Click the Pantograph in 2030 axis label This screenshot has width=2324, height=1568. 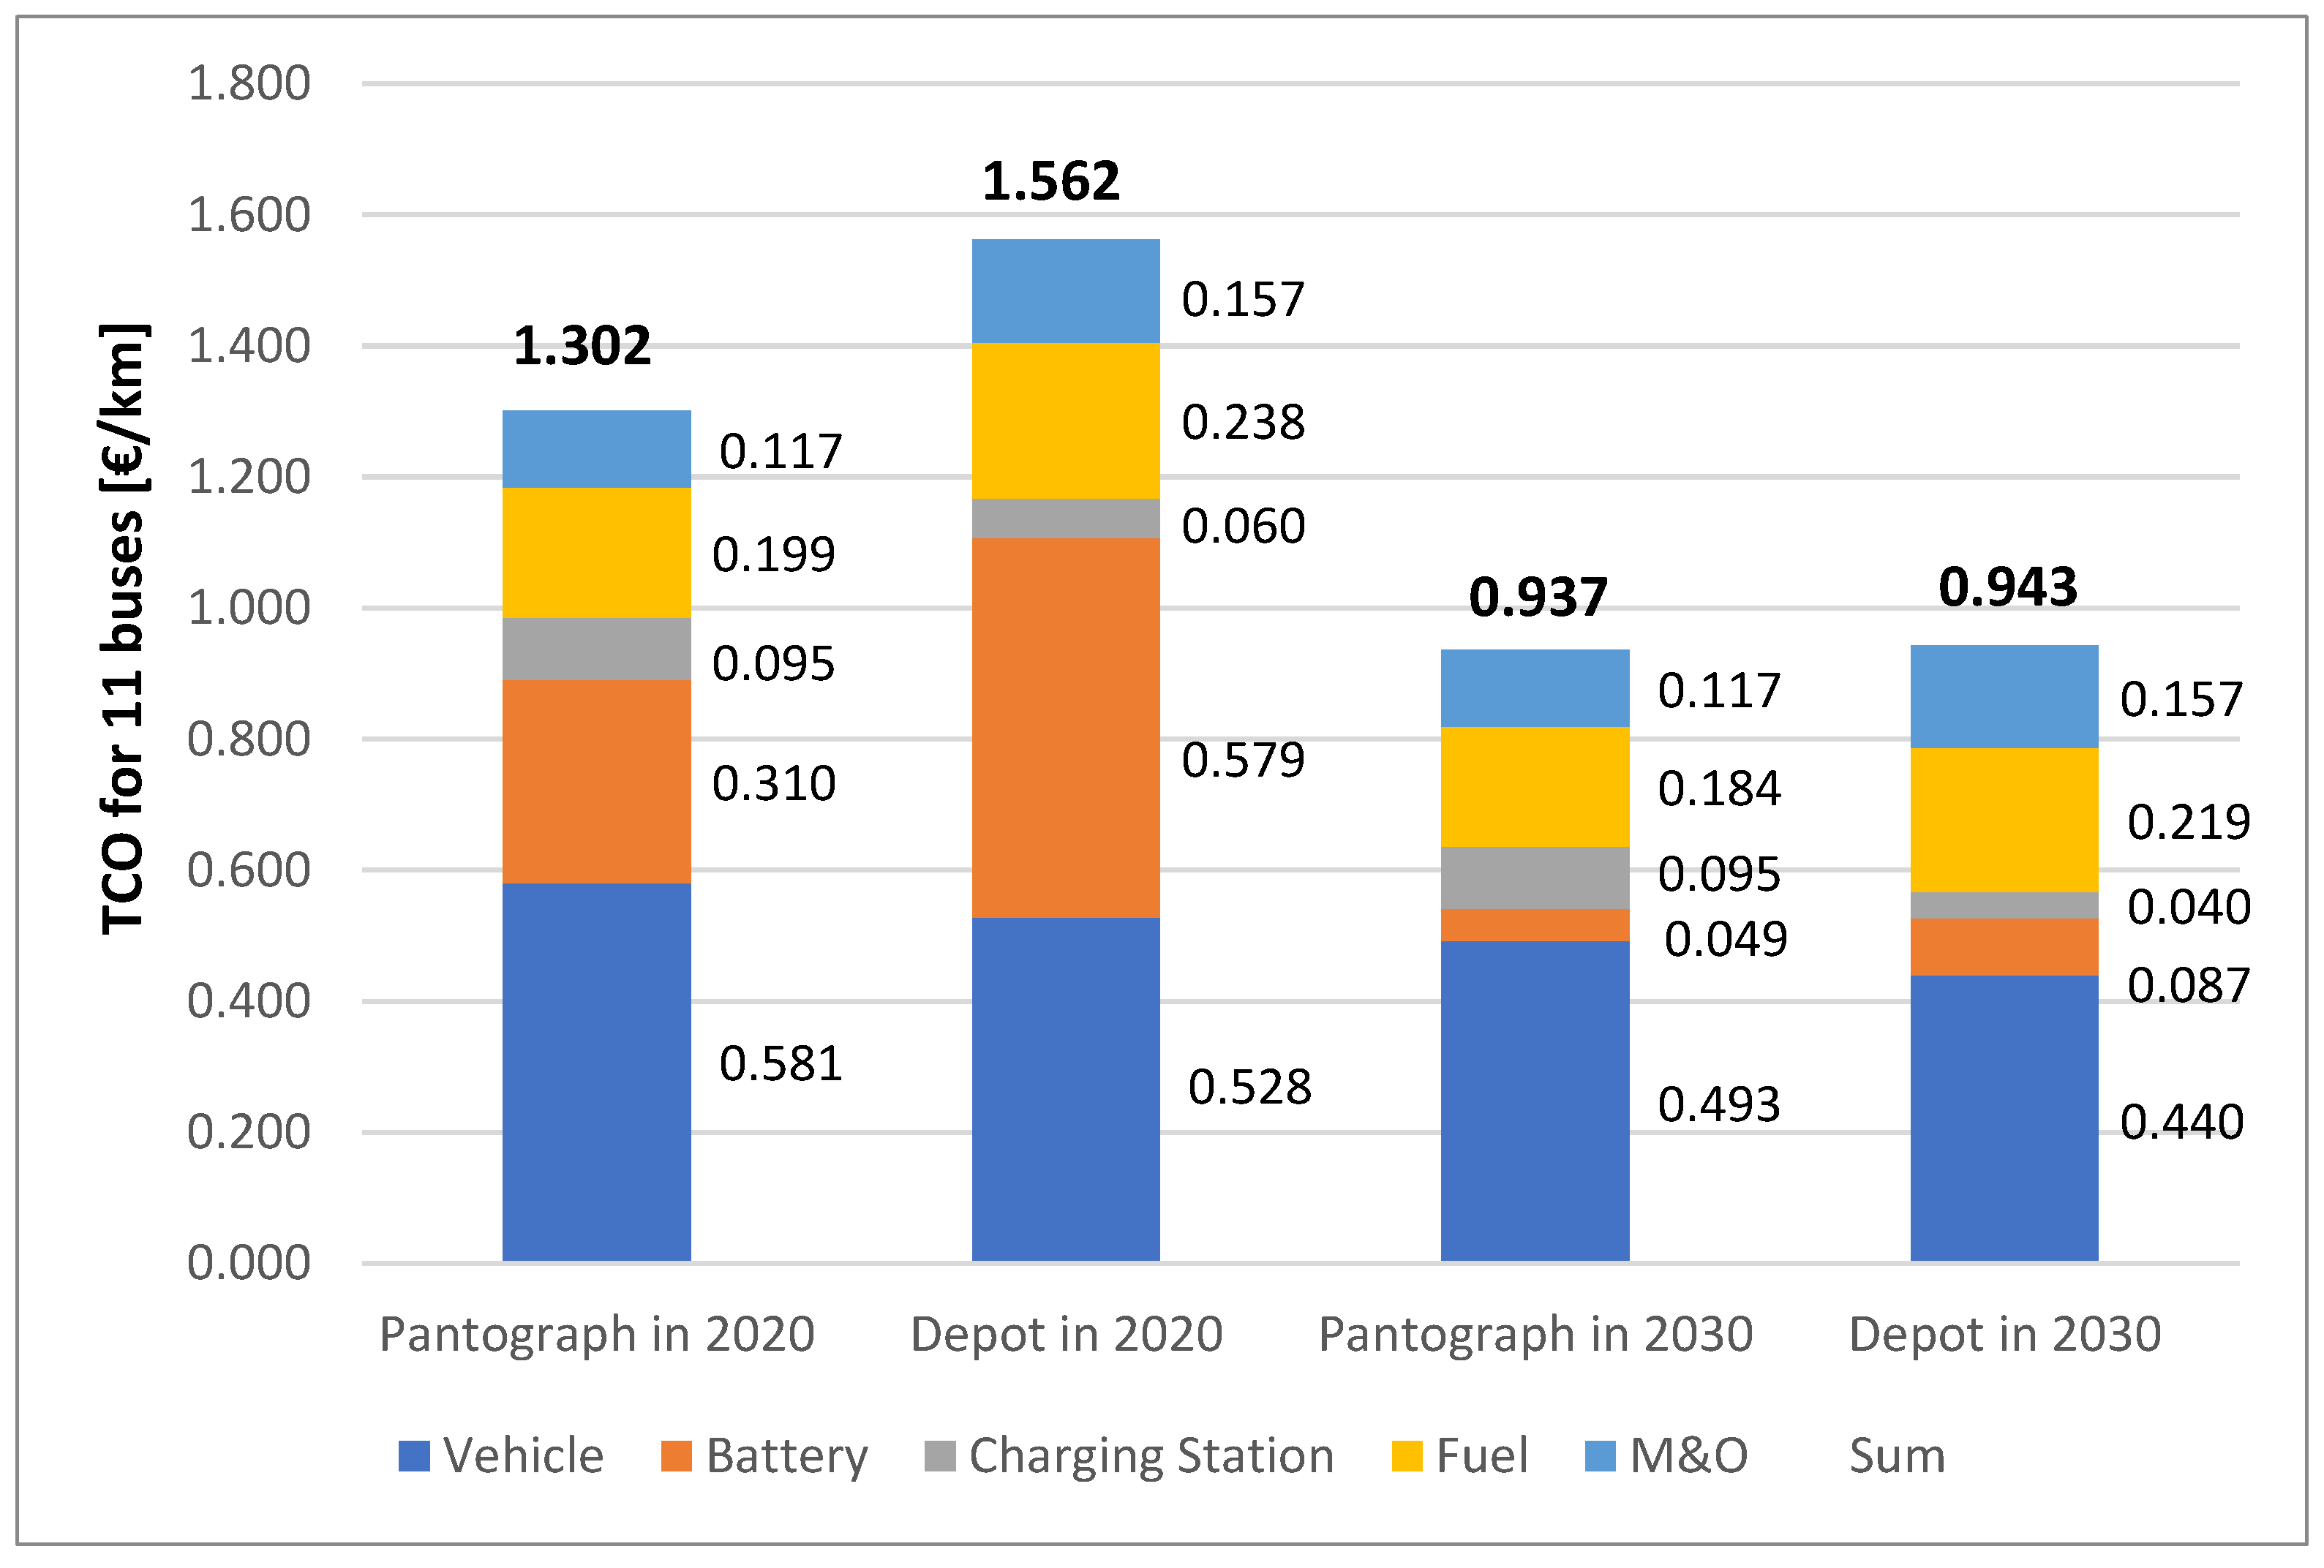click(x=1536, y=1335)
